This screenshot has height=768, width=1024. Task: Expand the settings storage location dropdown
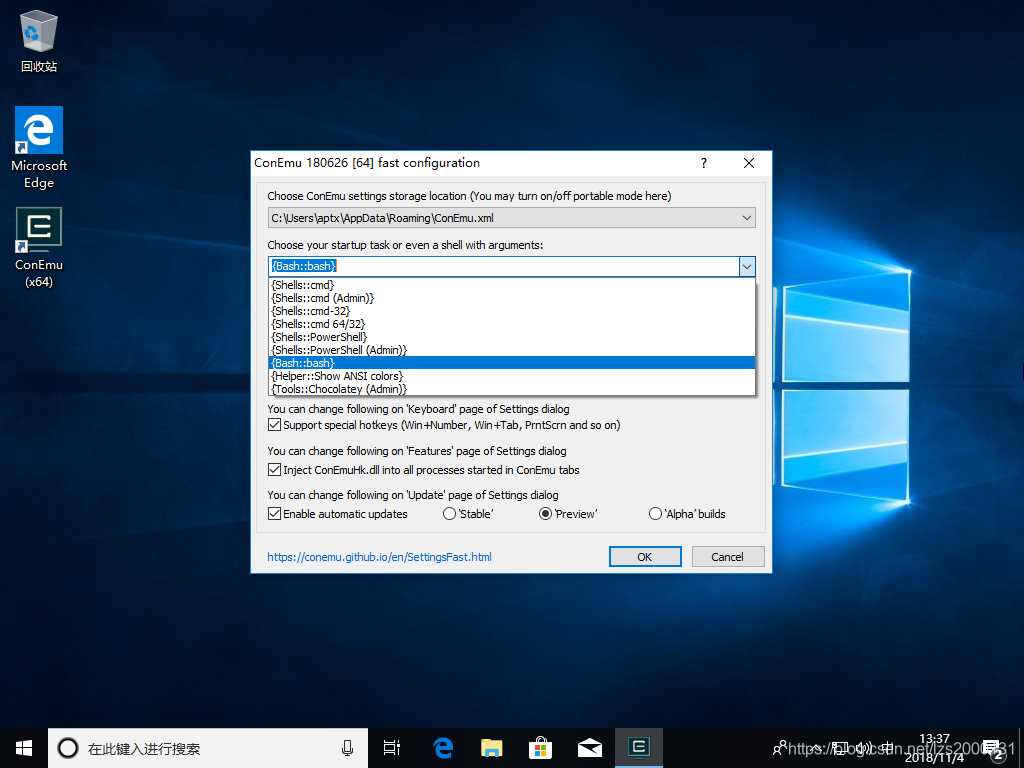[x=746, y=218]
